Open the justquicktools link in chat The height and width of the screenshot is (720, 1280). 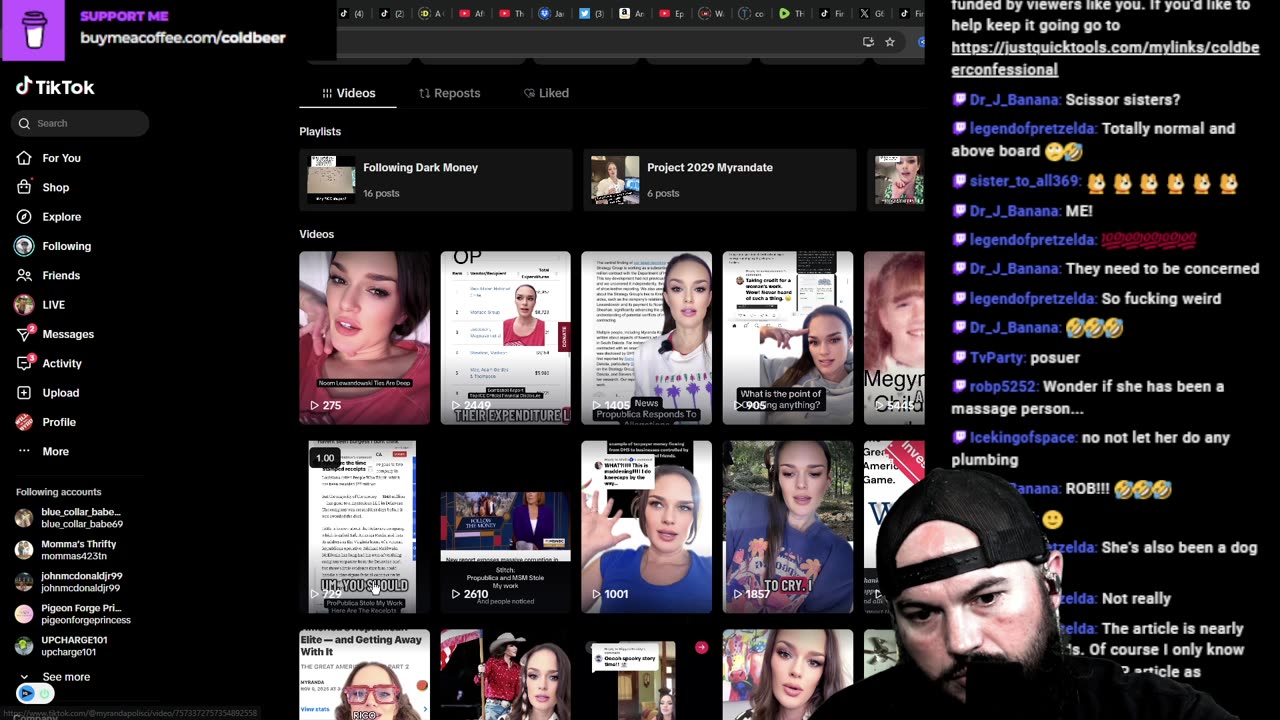point(1105,58)
